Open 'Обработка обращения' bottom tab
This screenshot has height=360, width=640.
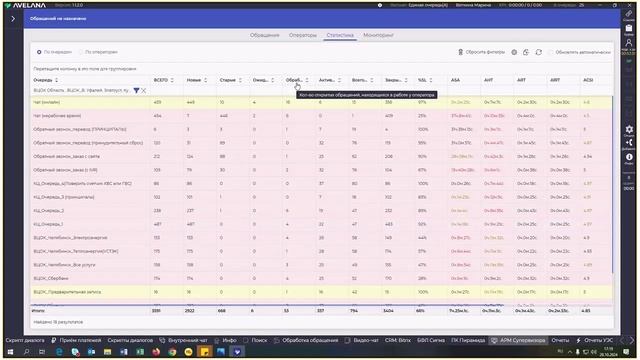[x=306, y=340]
